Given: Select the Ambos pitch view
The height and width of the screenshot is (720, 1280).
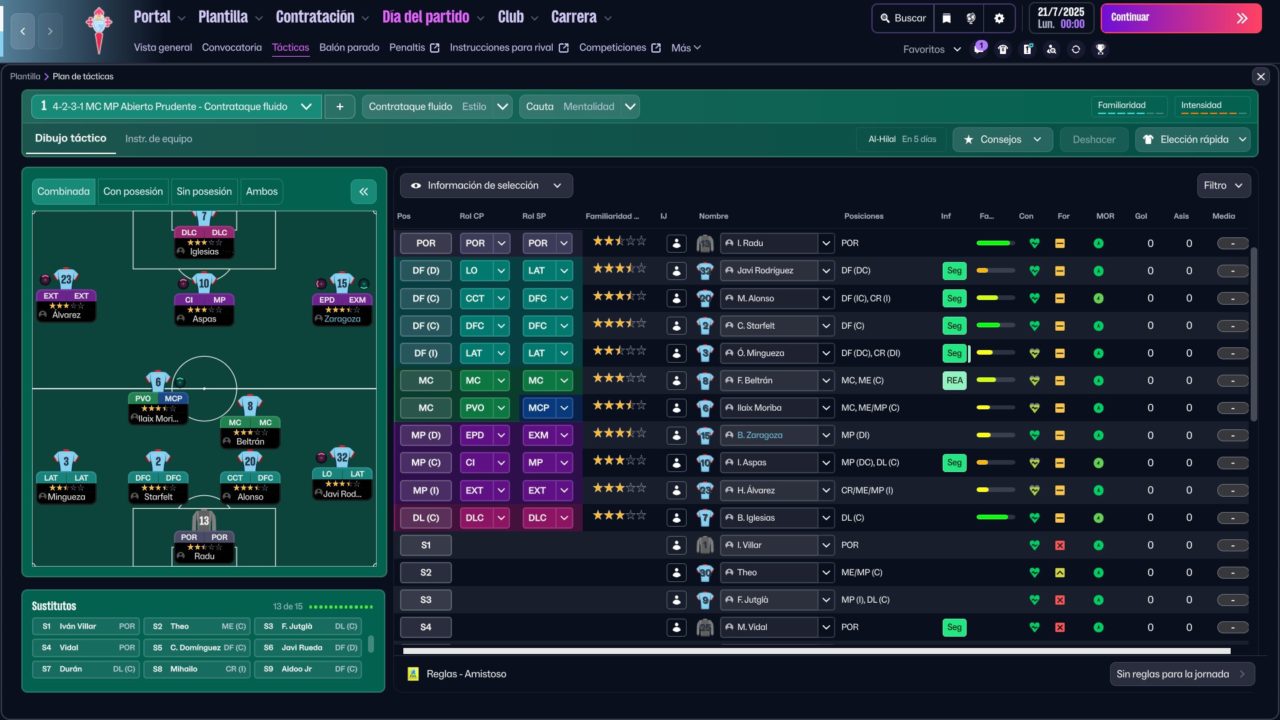Looking at the screenshot, I should [x=262, y=191].
